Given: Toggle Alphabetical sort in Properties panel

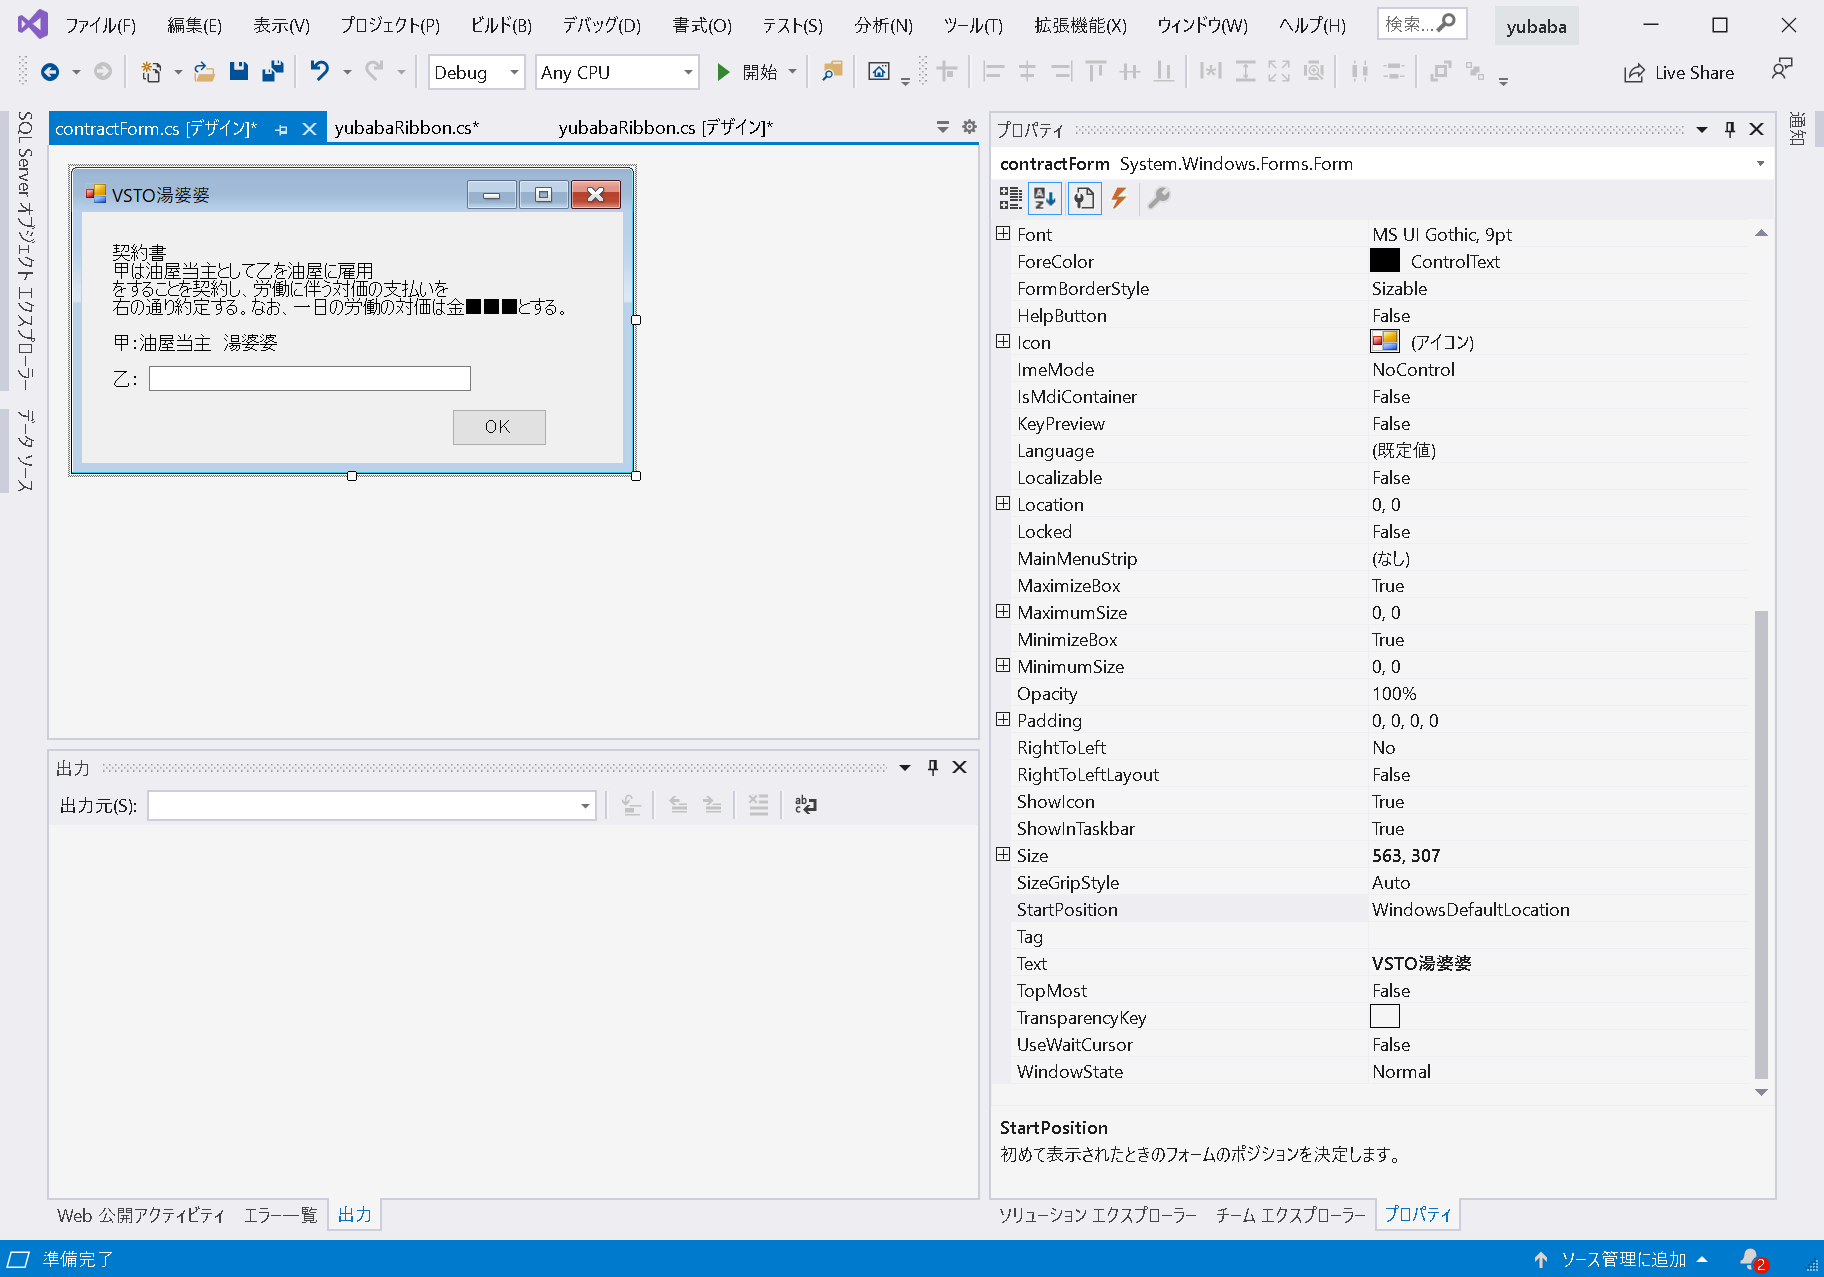Looking at the screenshot, I should pyautogui.click(x=1045, y=198).
